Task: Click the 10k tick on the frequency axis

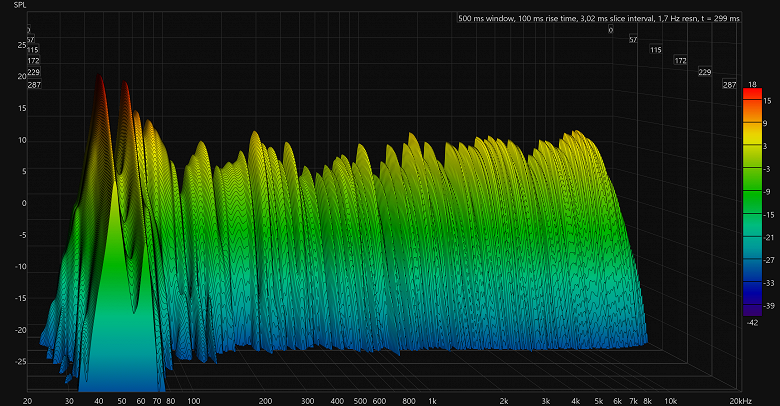Action: 671,401
